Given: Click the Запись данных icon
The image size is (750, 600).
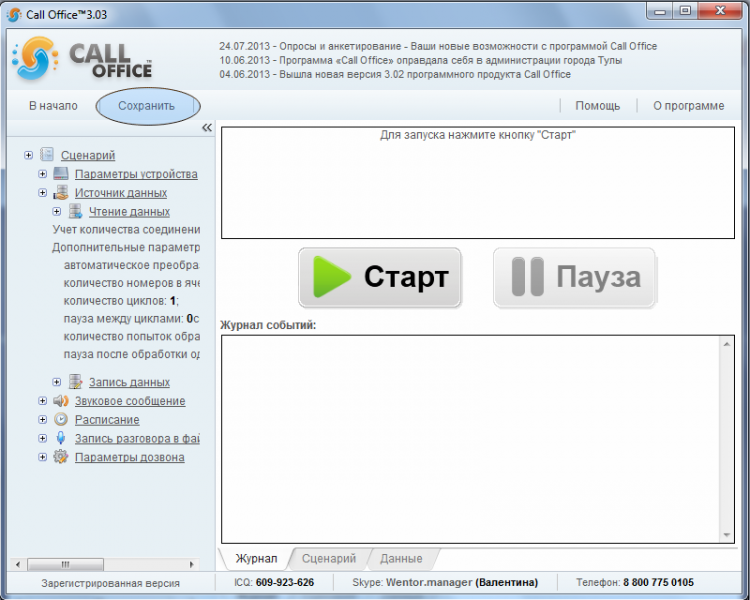Looking at the screenshot, I should (75, 381).
